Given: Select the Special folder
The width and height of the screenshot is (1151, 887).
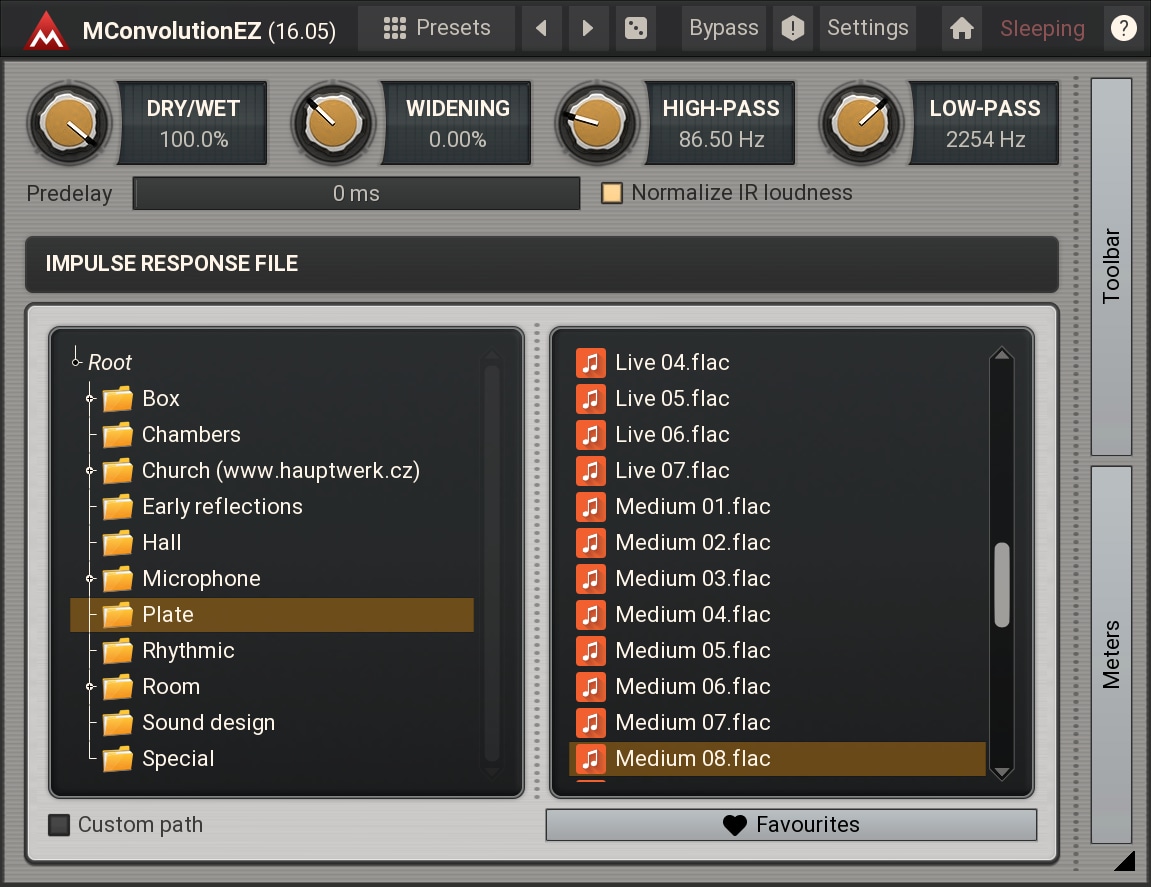Looking at the screenshot, I should click(x=272, y=759).
